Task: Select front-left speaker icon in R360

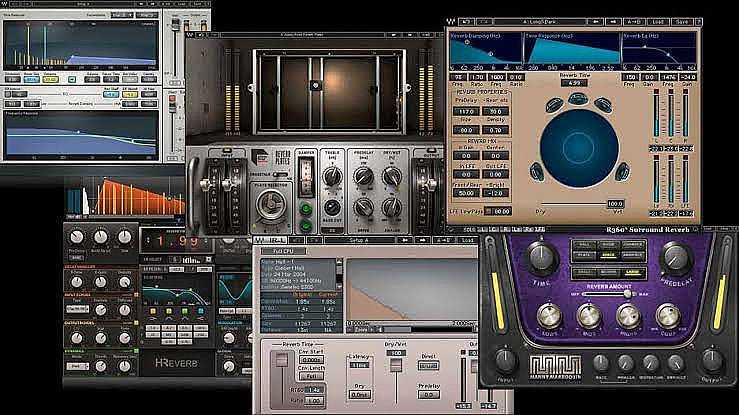Action: coord(554,105)
